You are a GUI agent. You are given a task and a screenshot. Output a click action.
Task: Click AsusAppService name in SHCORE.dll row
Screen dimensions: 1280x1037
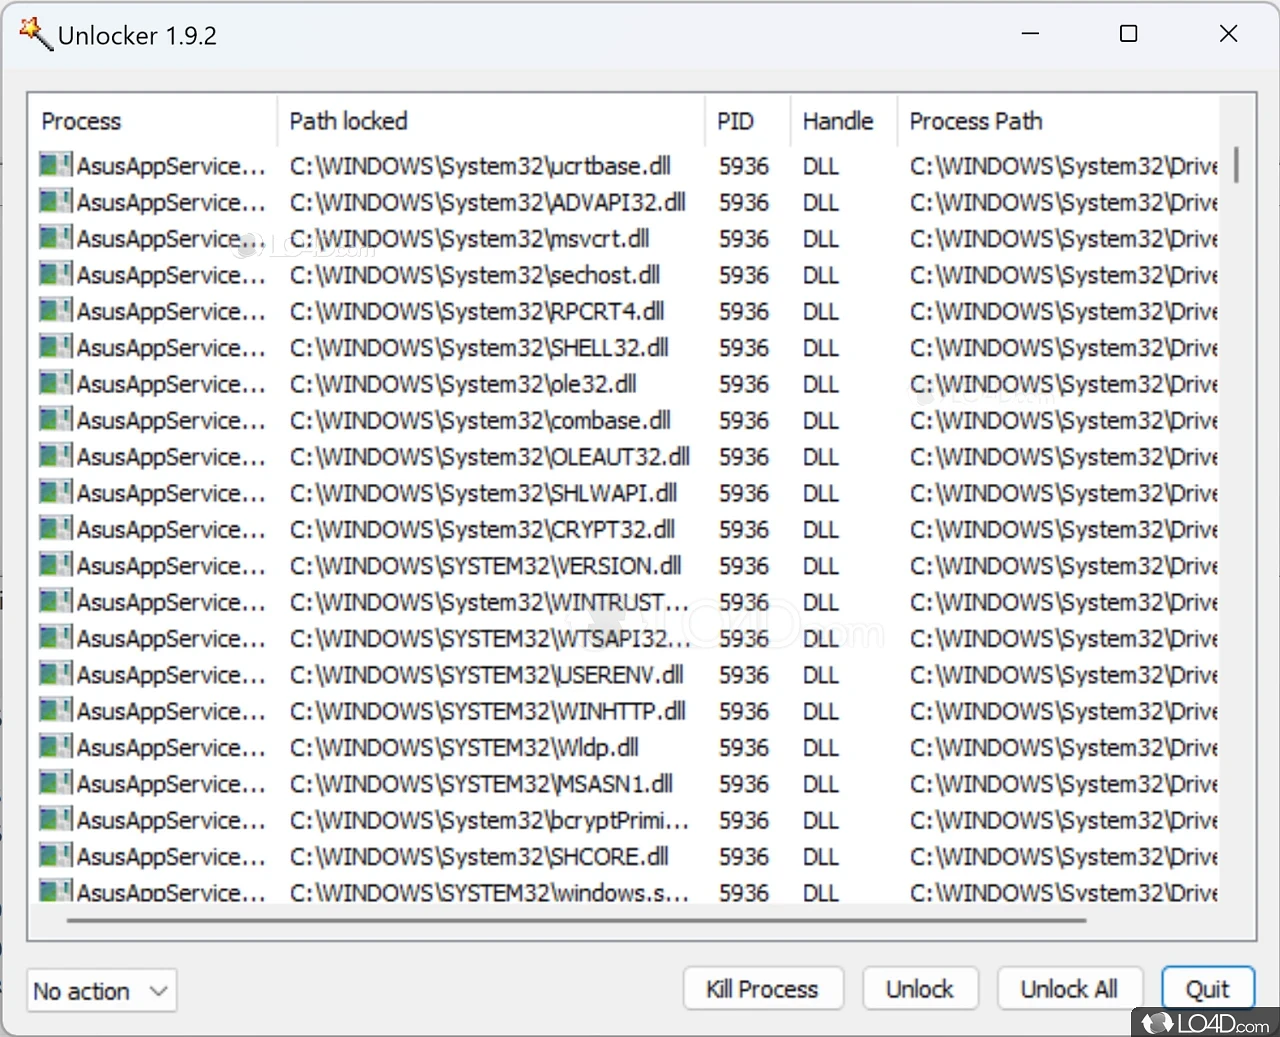pyautogui.click(x=171, y=856)
